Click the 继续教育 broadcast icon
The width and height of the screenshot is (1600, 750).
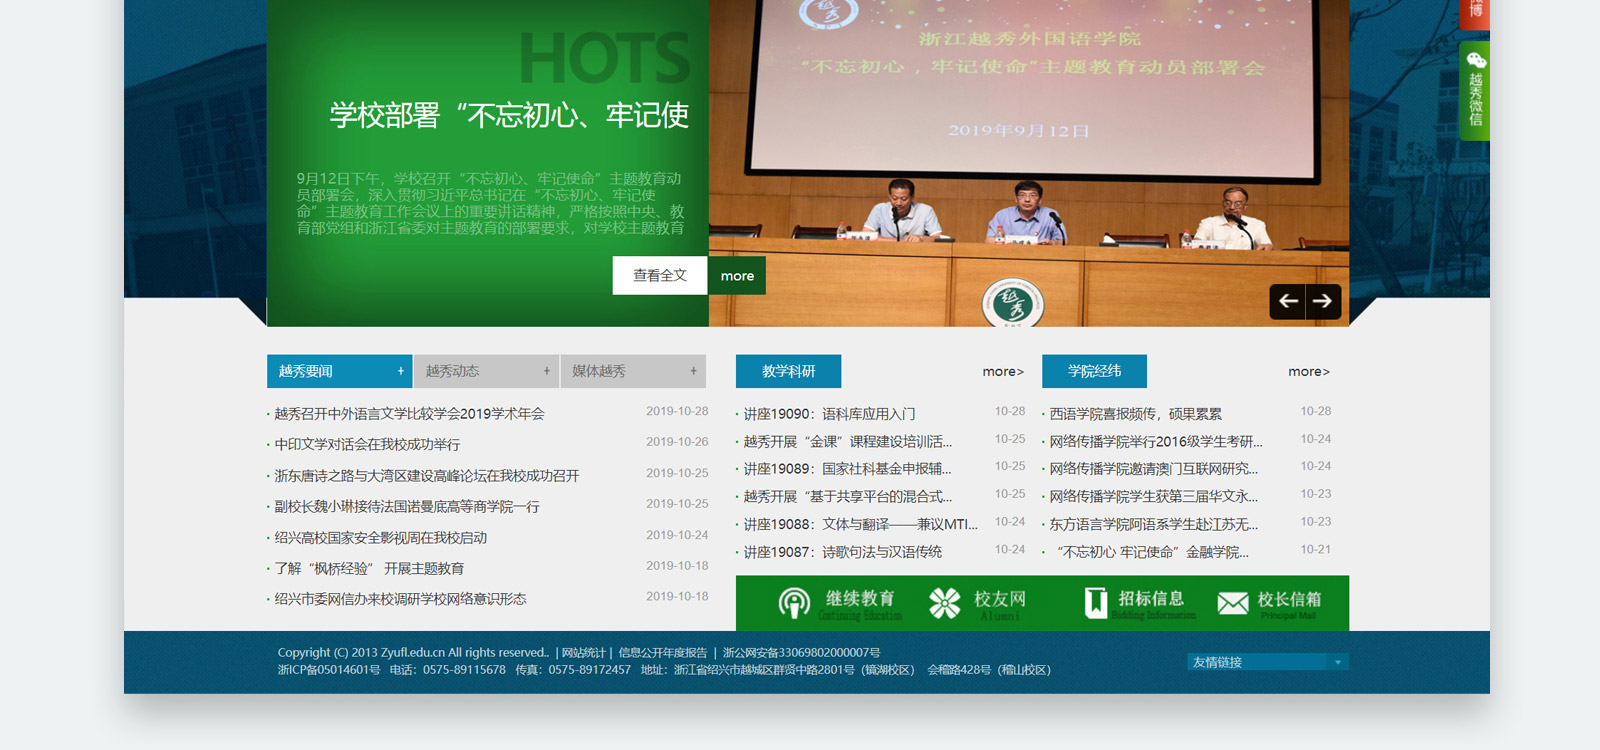coord(794,603)
